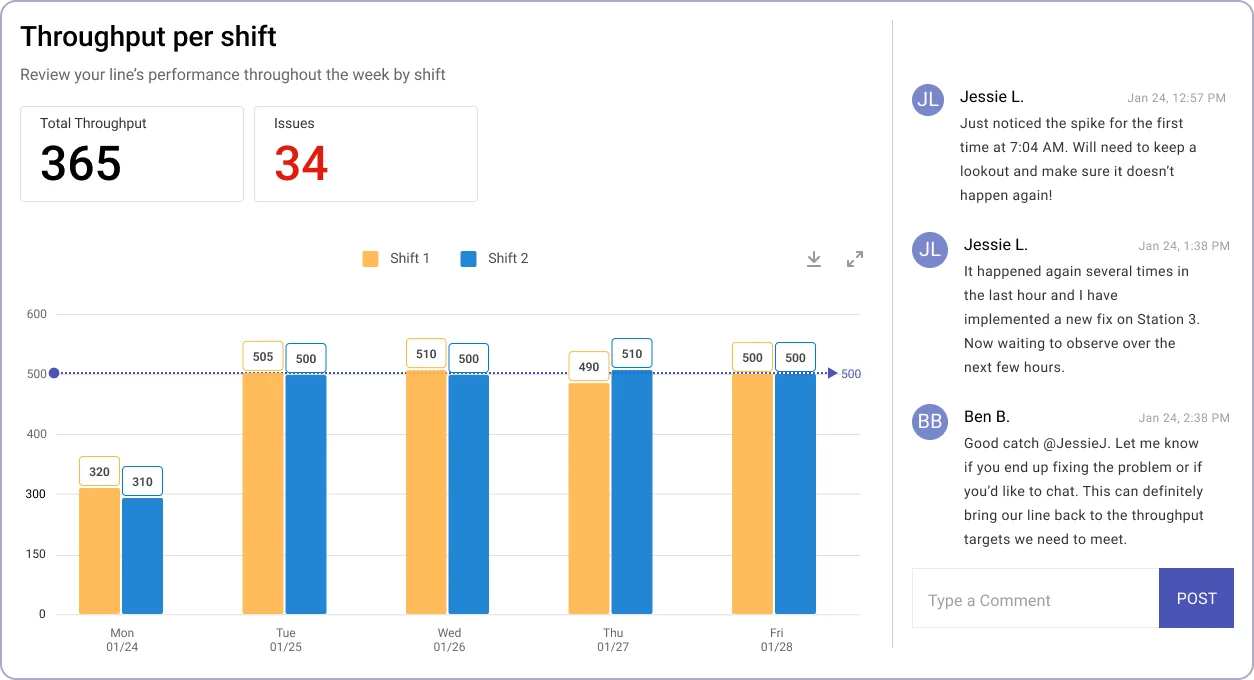1254x680 pixels.
Task: Click the download icon above the chart
Action: click(813, 258)
